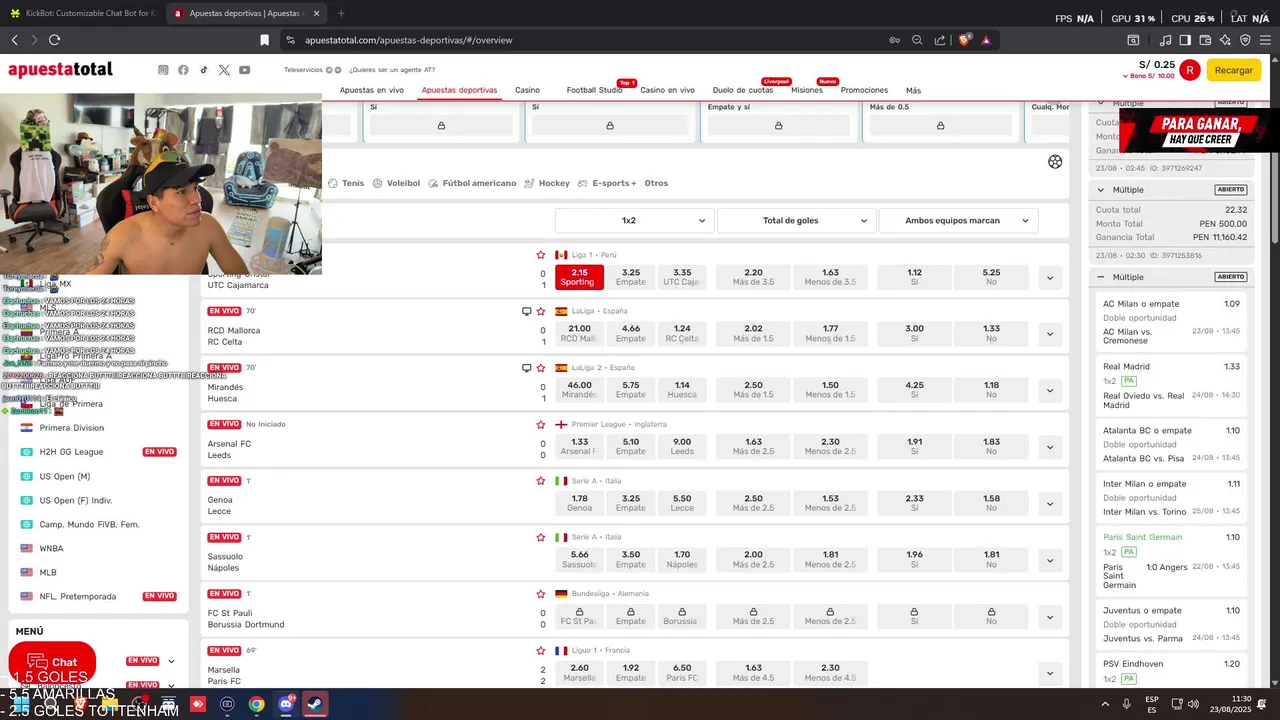1280x720 pixels.
Task: Select 1.33 Arsenal F odds button
Action: [579, 446]
